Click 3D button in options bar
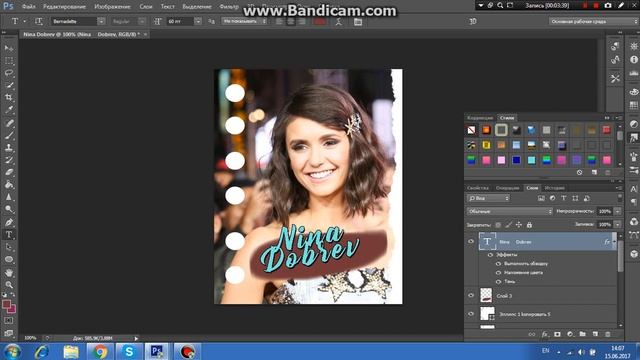The width and height of the screenshot is (640, 360). [473, 21]
